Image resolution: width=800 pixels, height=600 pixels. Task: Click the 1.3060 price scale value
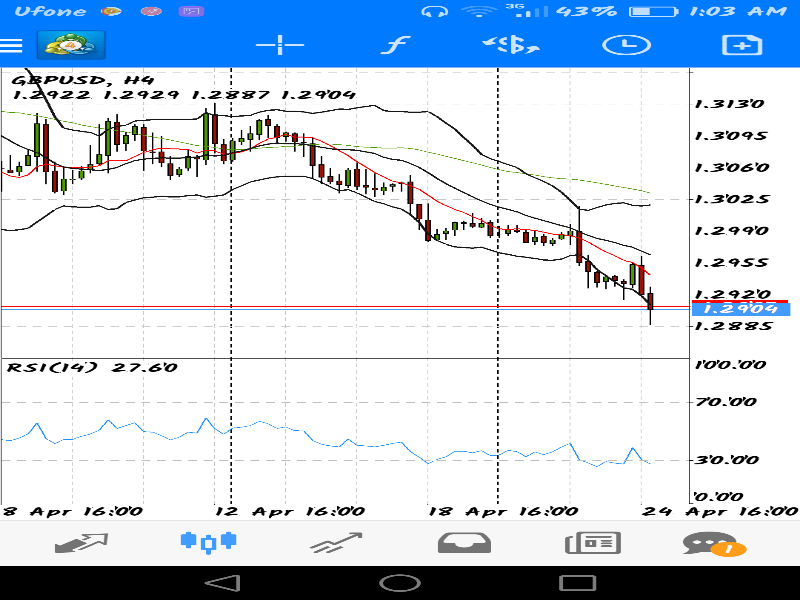pyautogui.click(x=732, y=167)
